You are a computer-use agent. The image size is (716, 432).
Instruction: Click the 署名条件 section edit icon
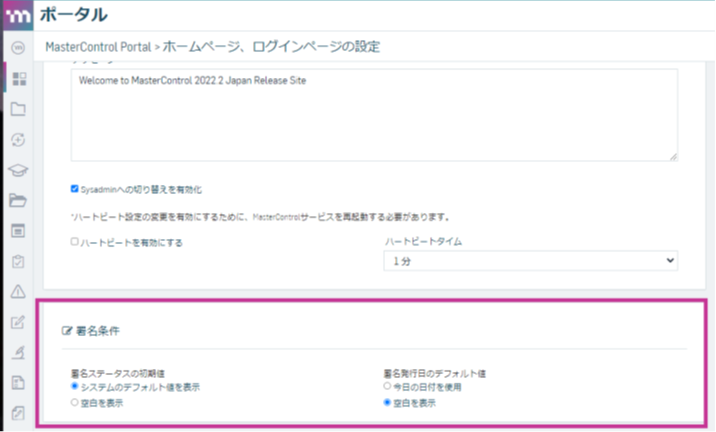click(x=67, y=331)
